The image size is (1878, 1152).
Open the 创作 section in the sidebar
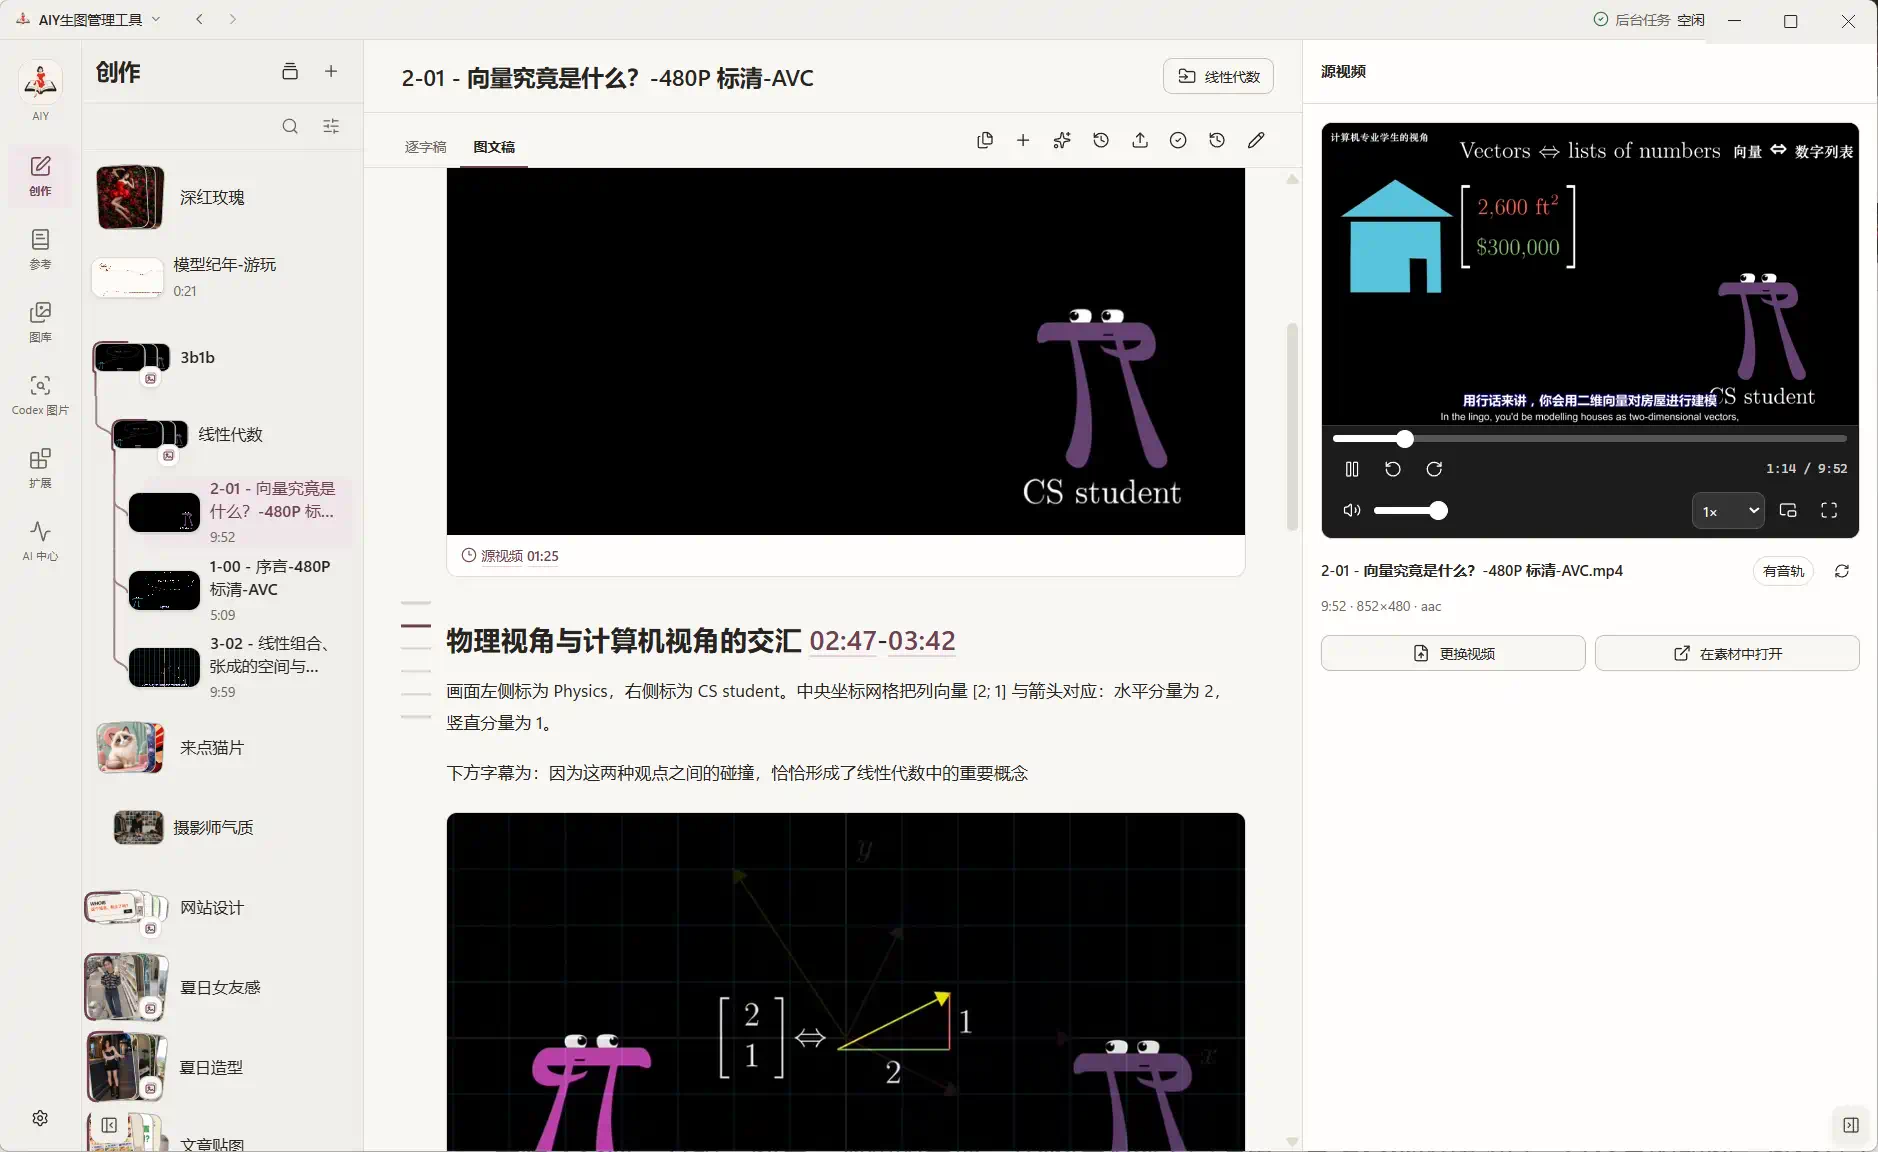point(40,176)
